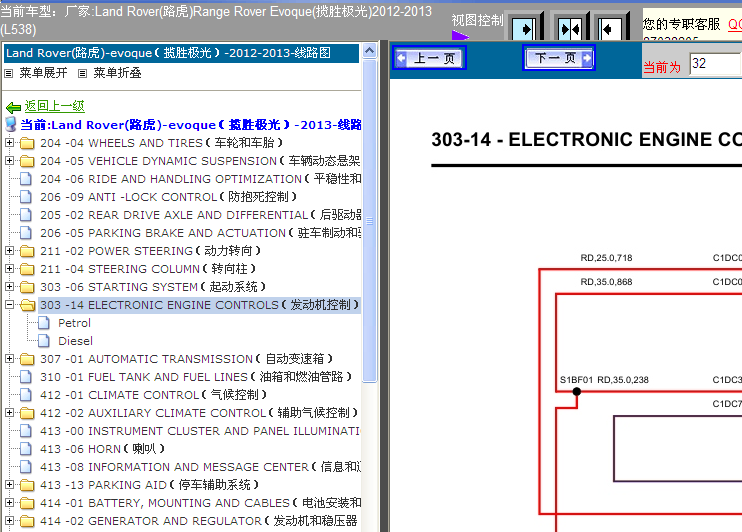This screenshot has height=532, width=742.
Task: Click folder icon for 204-04 Wheels and Tires
Action: [27, 143]
